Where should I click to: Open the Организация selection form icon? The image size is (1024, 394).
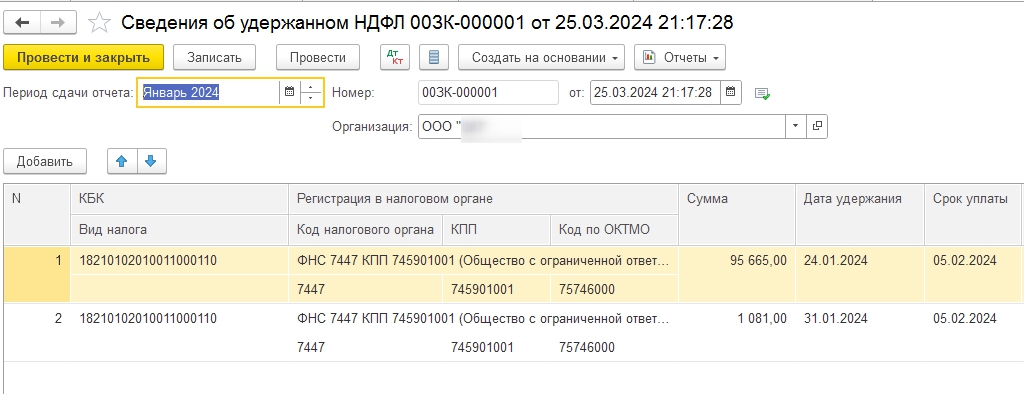pos(816,126)
